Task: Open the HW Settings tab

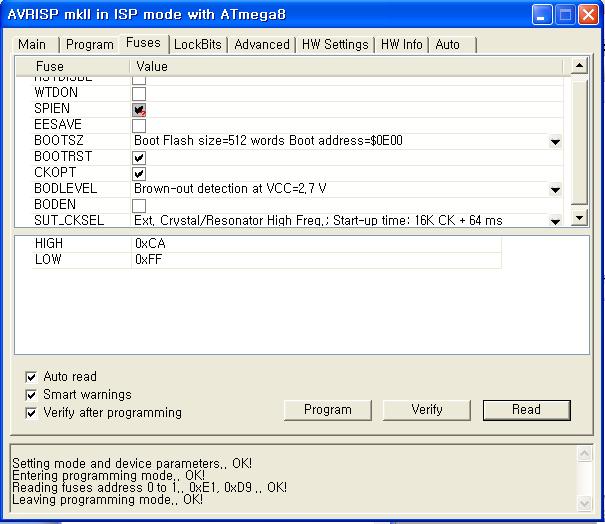Action: pos(335,44)
